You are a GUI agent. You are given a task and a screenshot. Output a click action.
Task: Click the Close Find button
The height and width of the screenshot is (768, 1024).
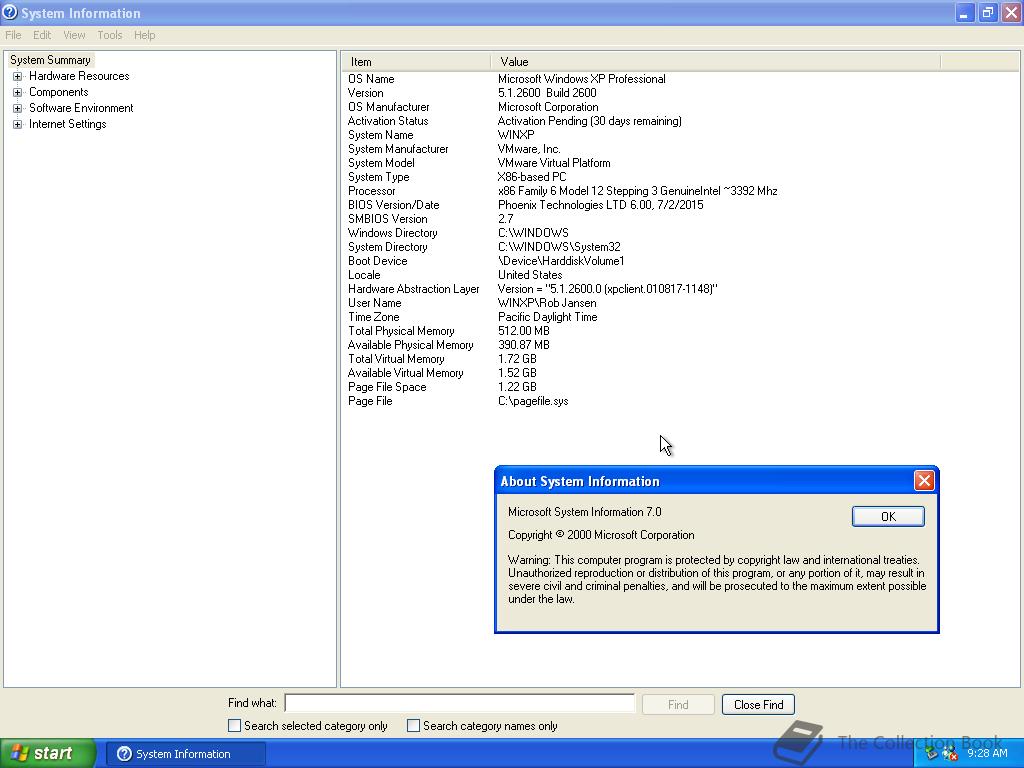click(x=758, y=705)
